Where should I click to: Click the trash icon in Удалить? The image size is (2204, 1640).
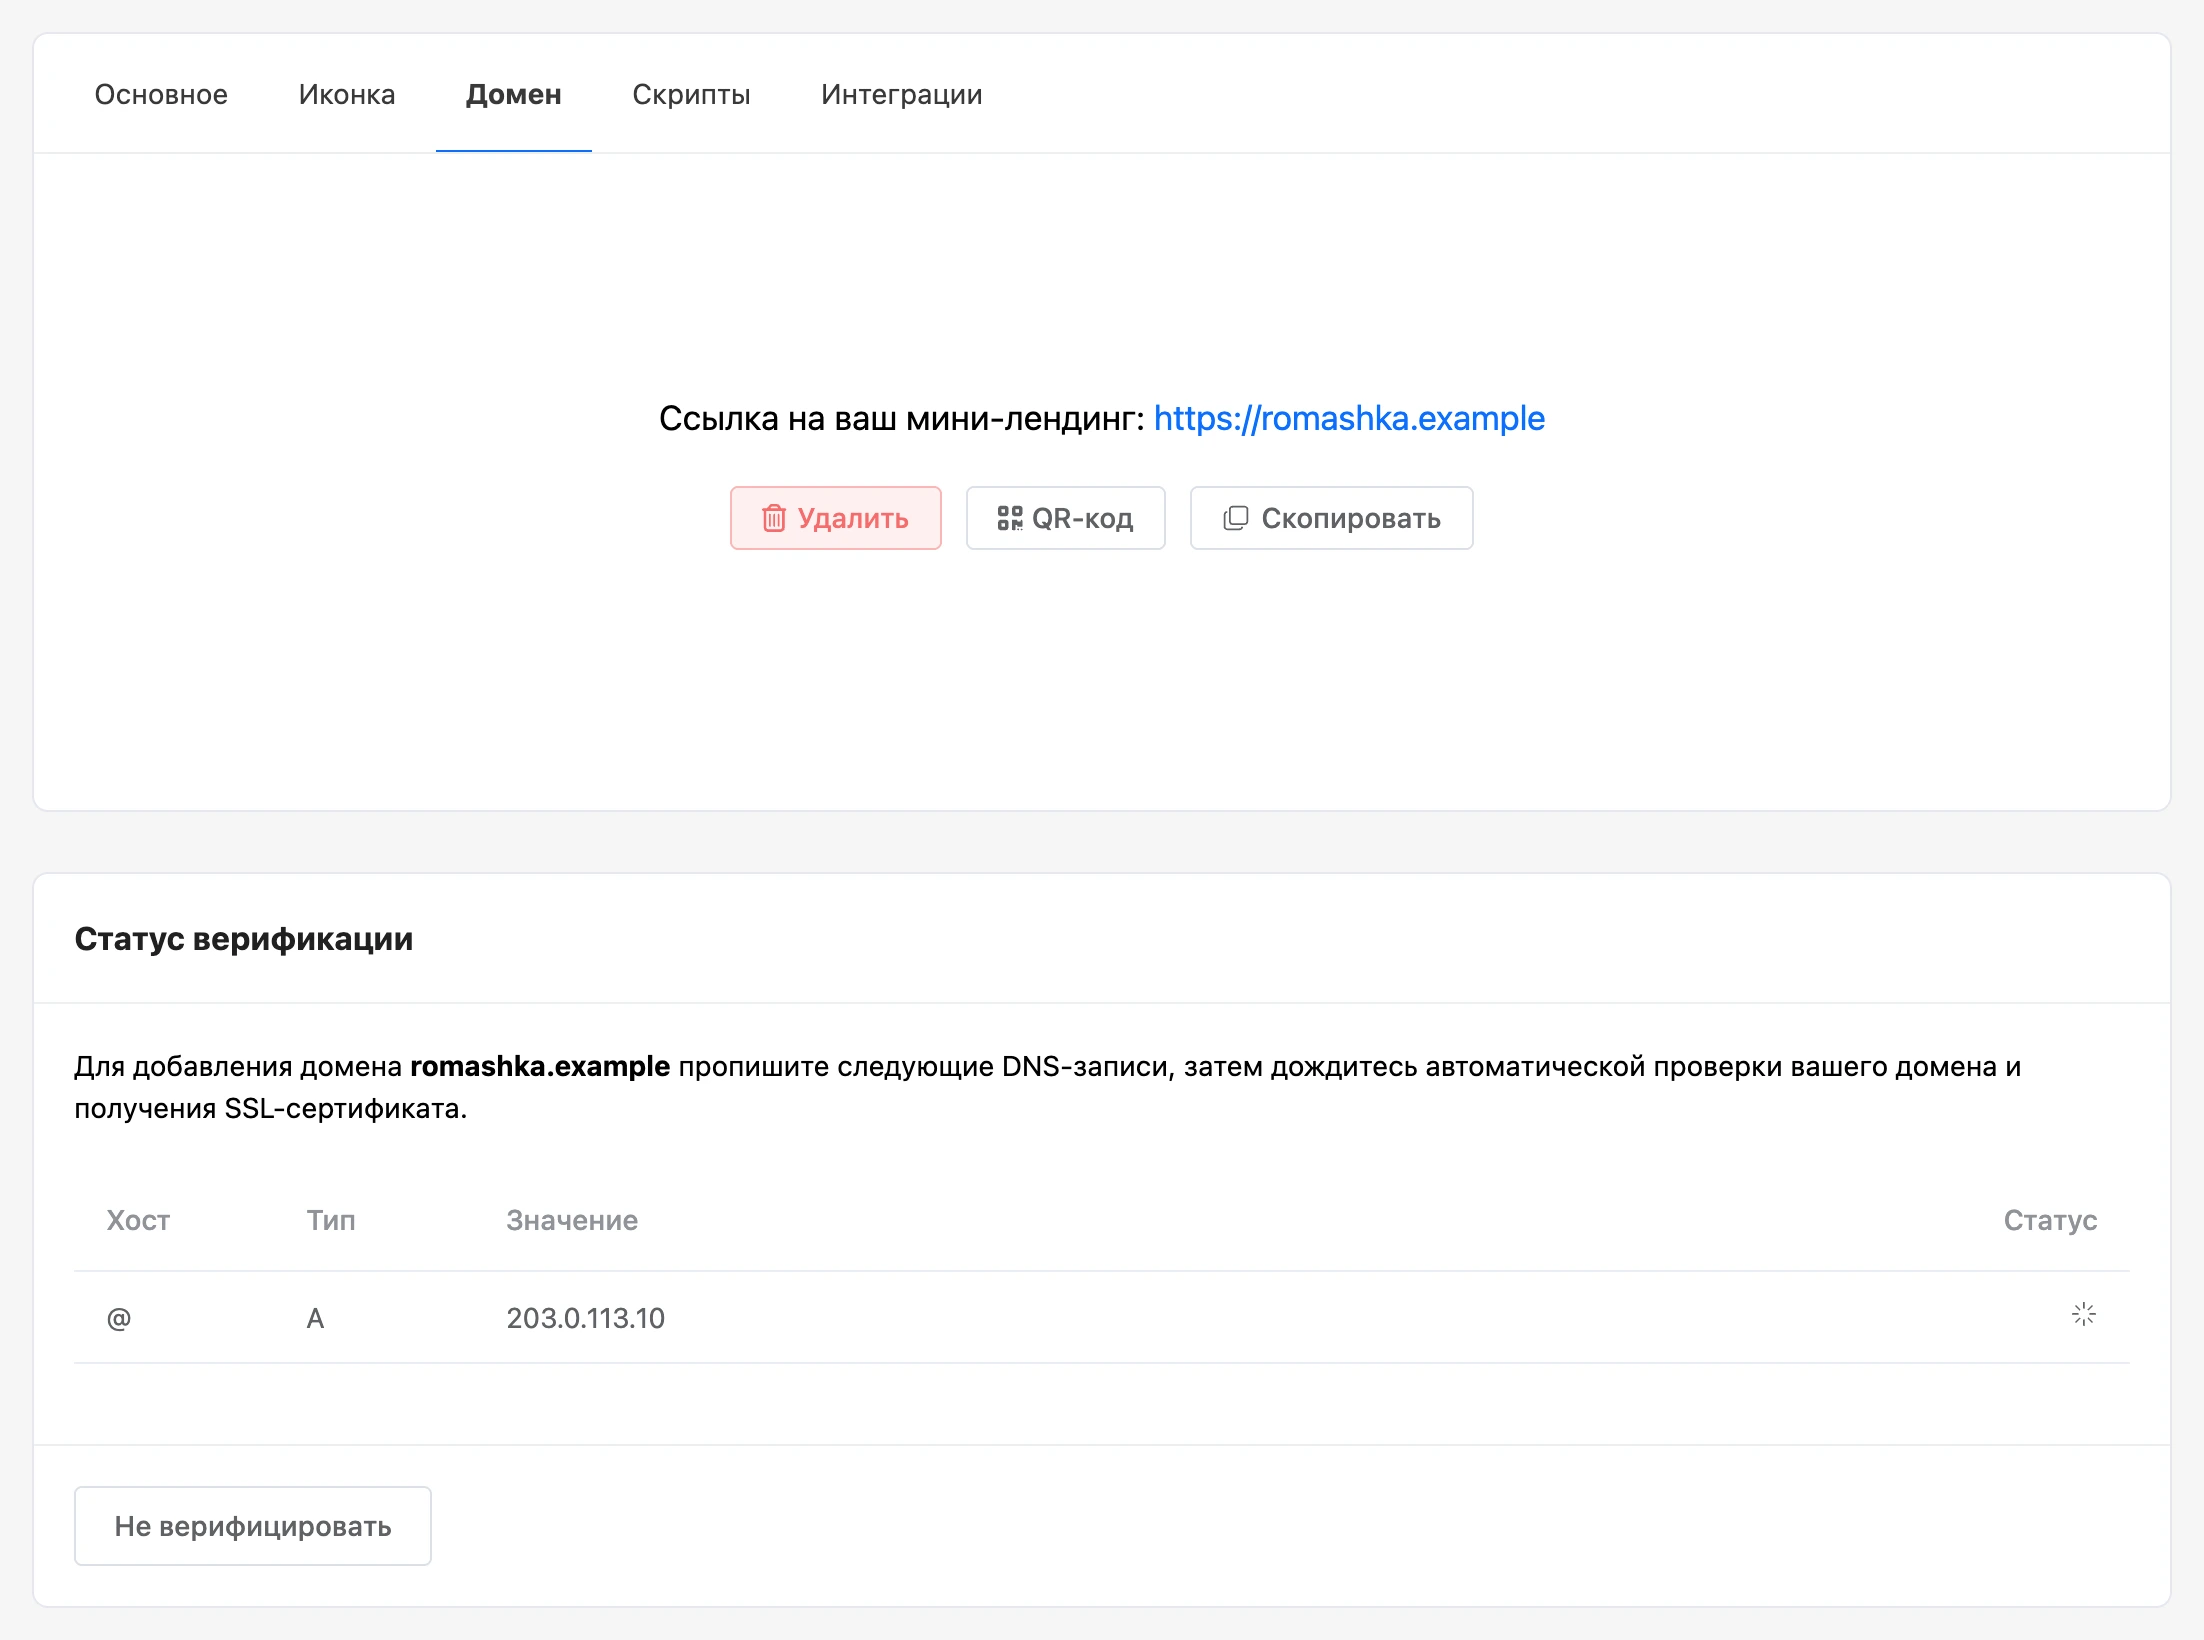pyautogui.click(x=774, y=518)
